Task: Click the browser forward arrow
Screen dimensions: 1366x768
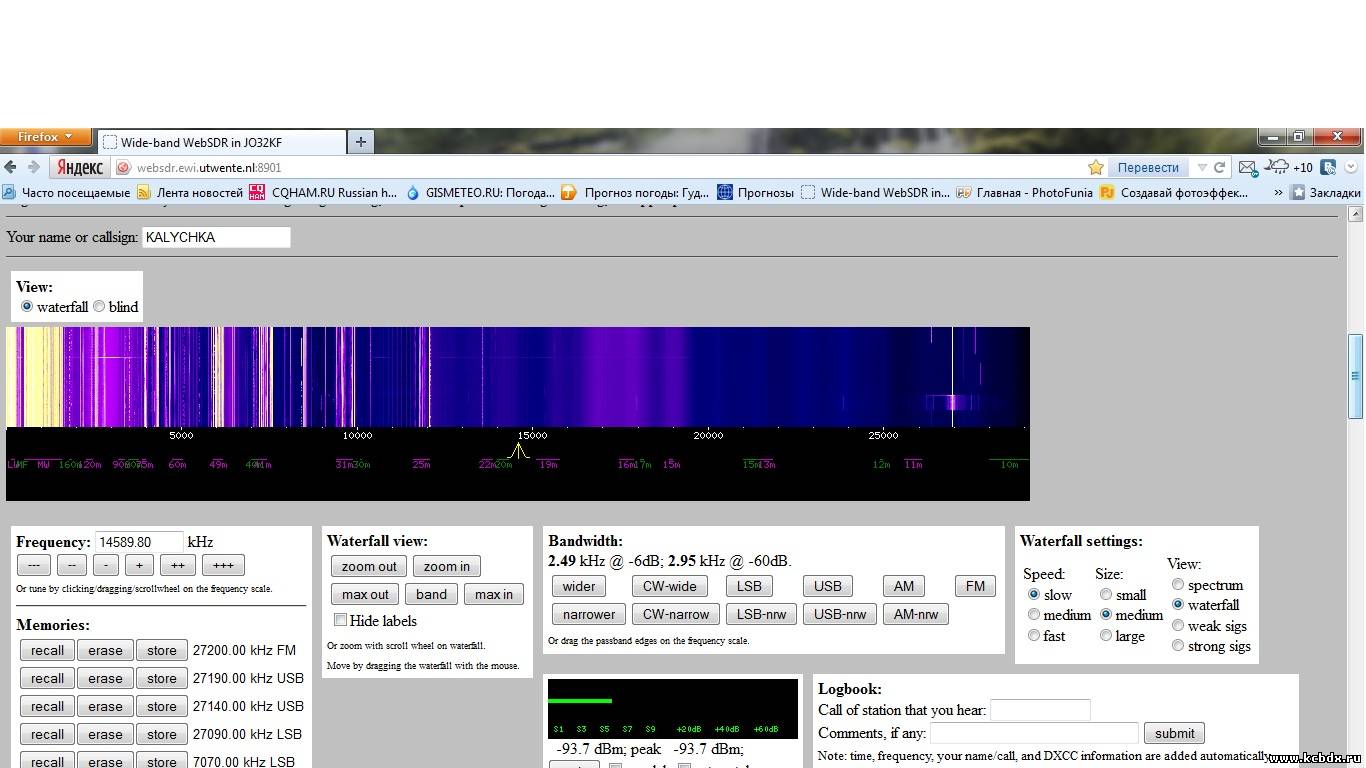Action: 33,167
